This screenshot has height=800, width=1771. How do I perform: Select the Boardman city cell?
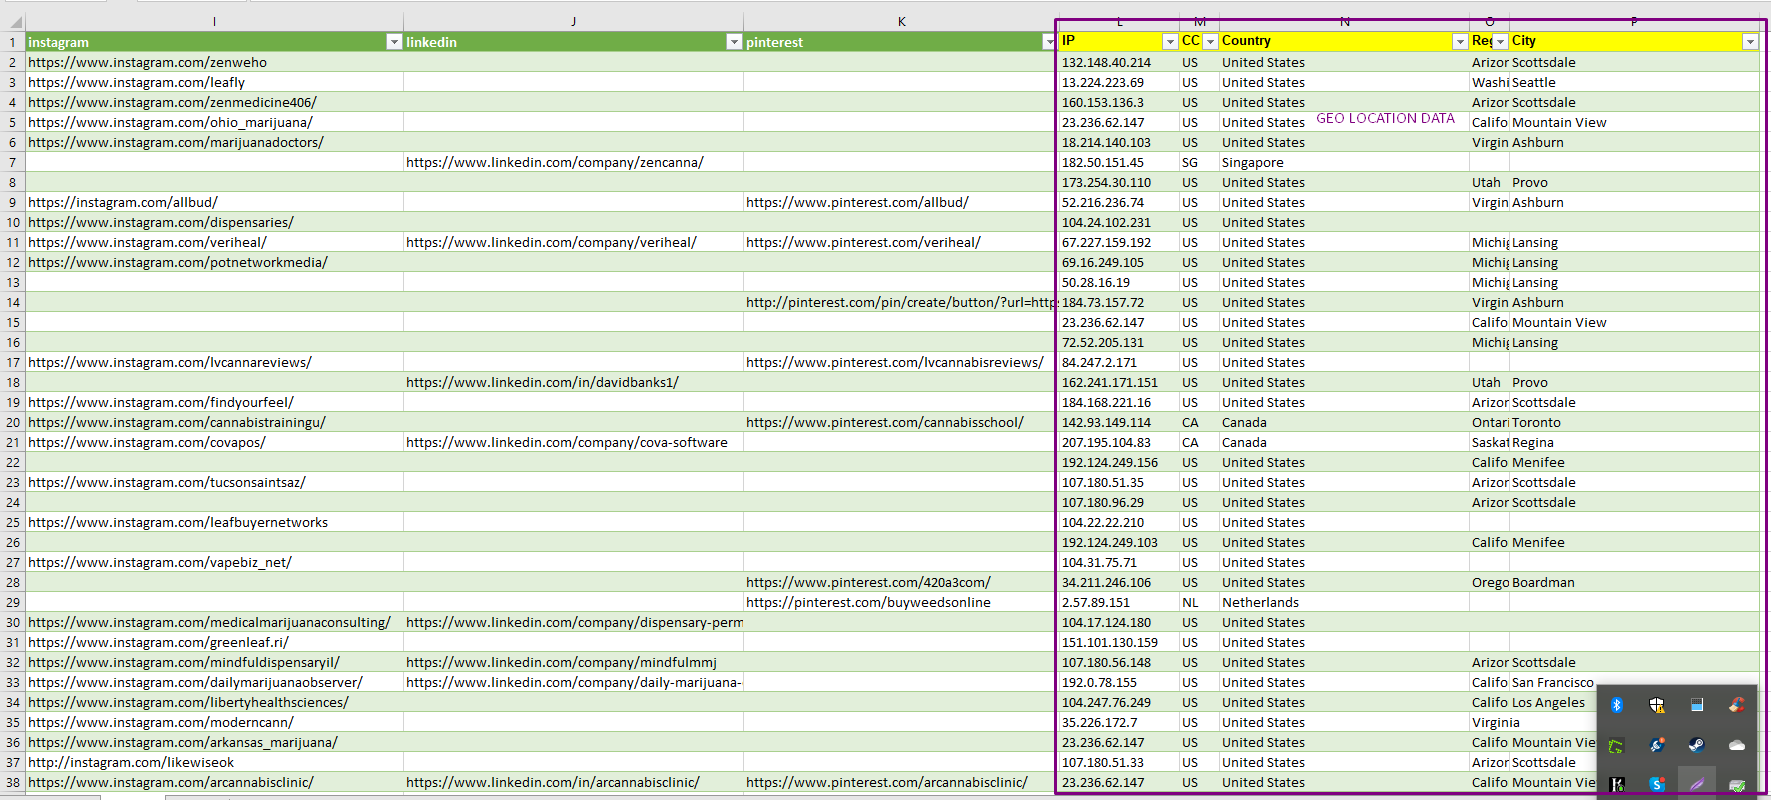point(1634,582)
